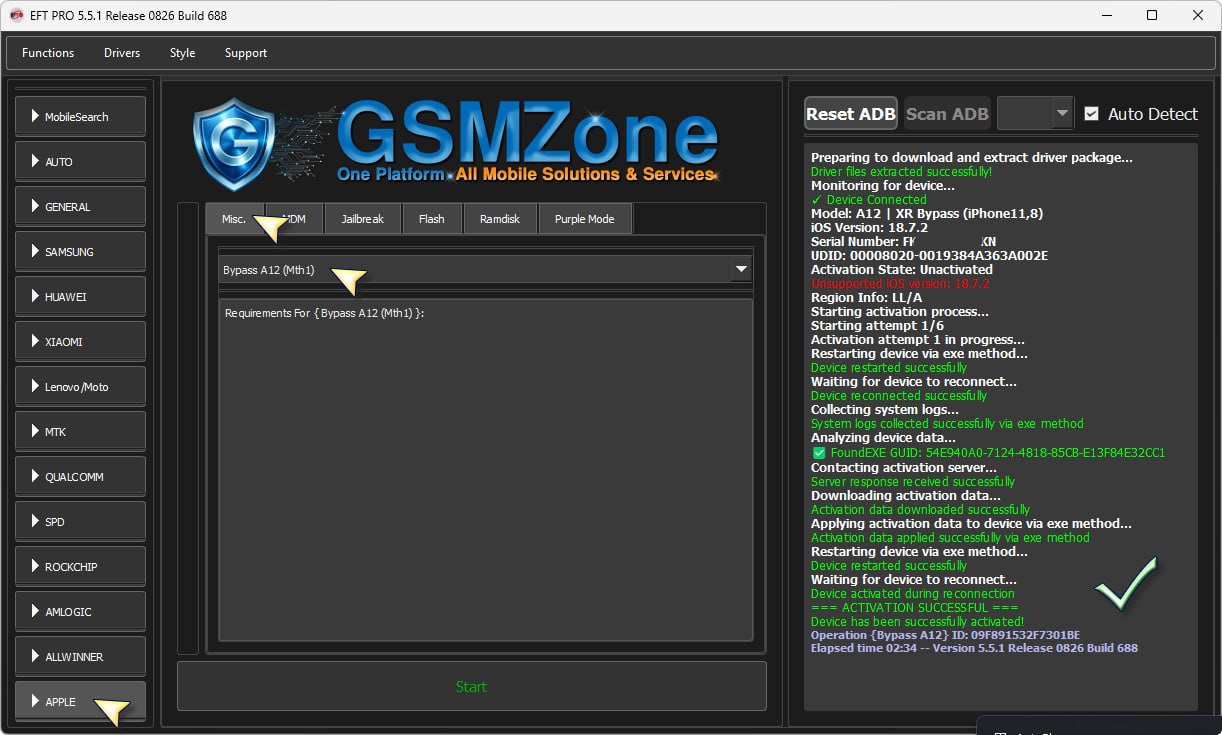The image size is (1222, 735).
Task: Expand the XIAOMI category
Action: (x=81, y=341)
